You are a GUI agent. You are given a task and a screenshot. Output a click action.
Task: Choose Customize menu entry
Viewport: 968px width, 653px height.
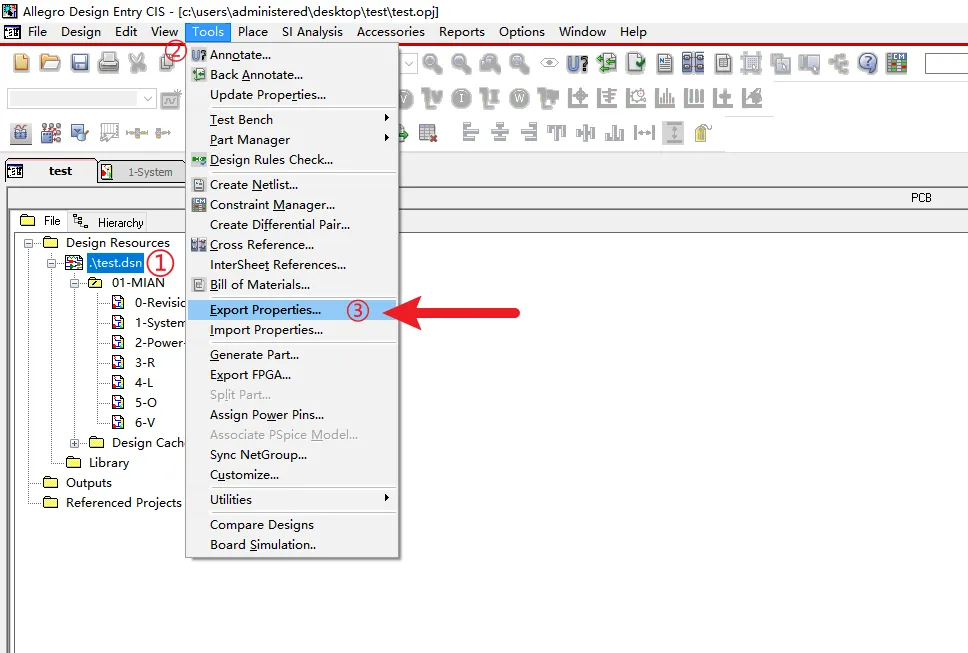pyautogui.click(x=291, y=475)
